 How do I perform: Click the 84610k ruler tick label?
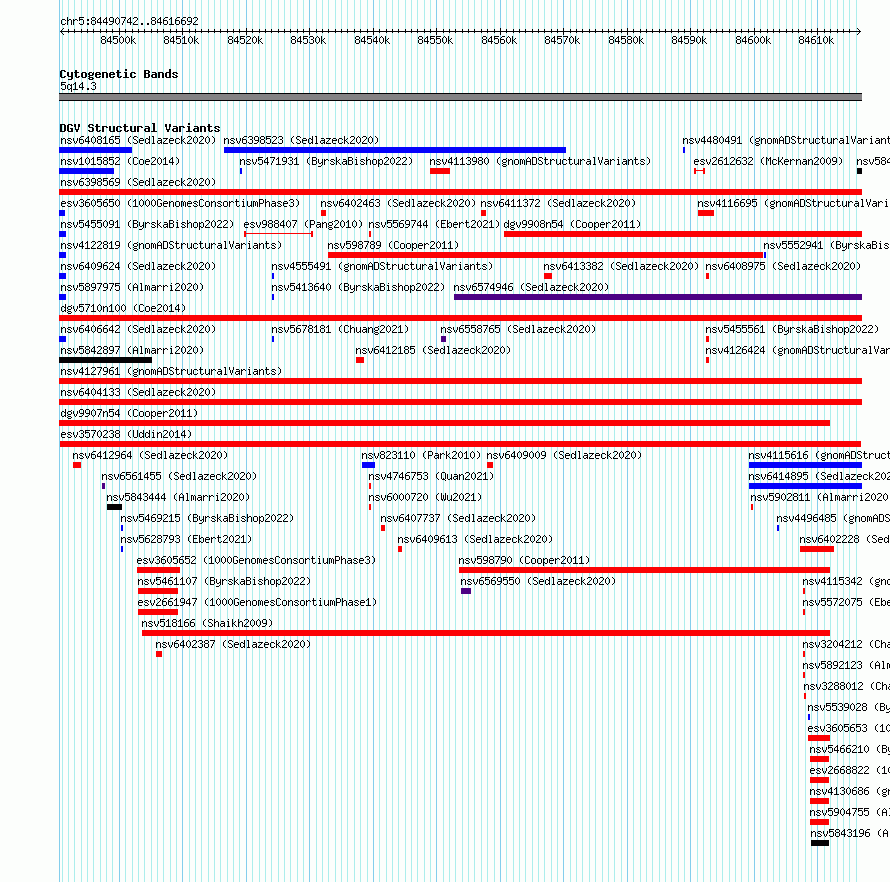tap(816, 40)
